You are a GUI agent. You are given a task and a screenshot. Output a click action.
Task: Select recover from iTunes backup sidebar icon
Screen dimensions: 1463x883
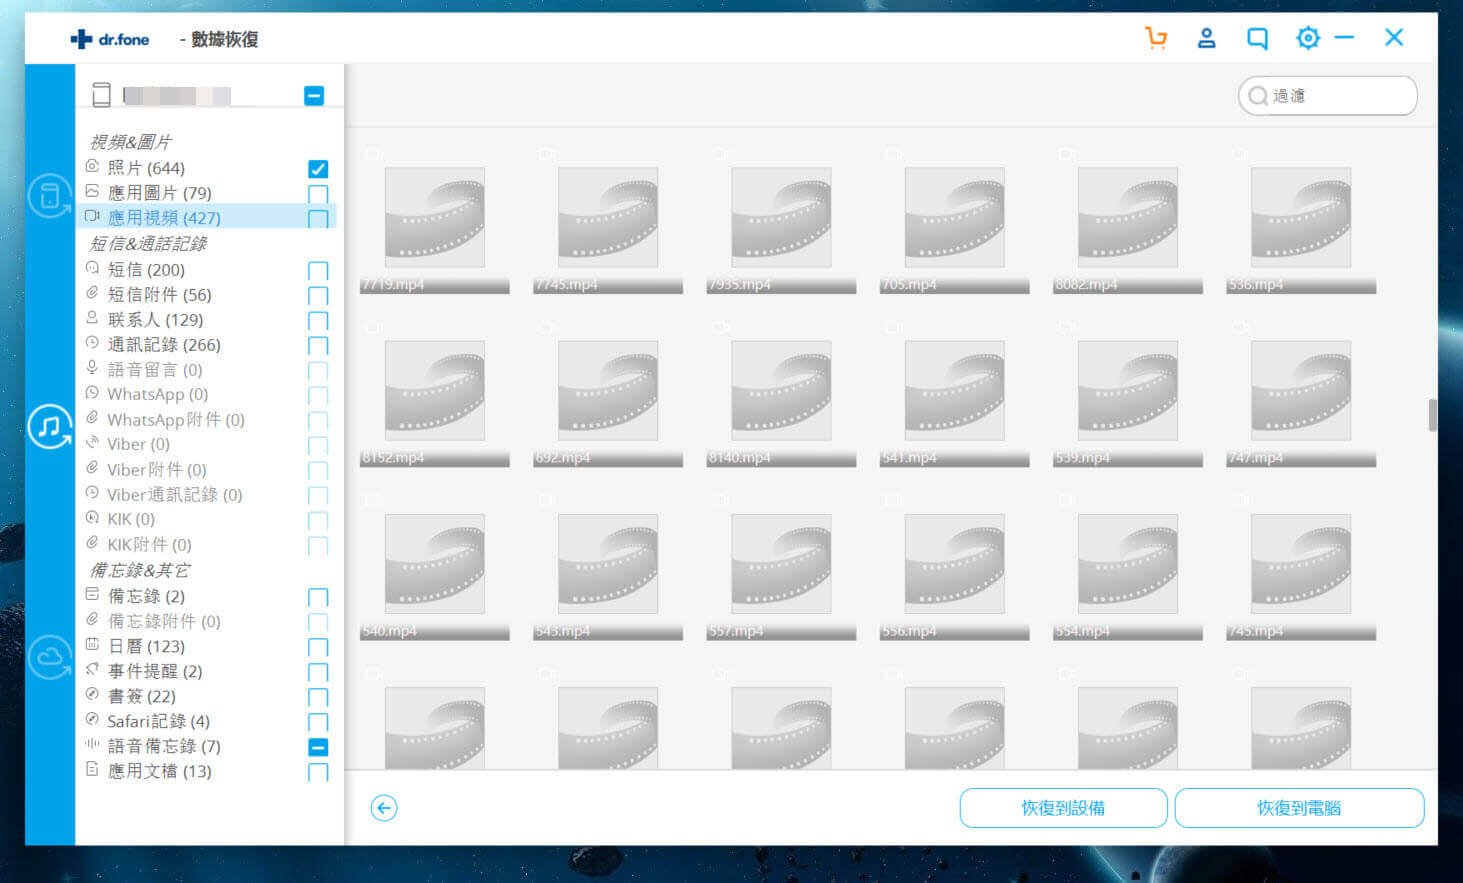pos(50,427)
